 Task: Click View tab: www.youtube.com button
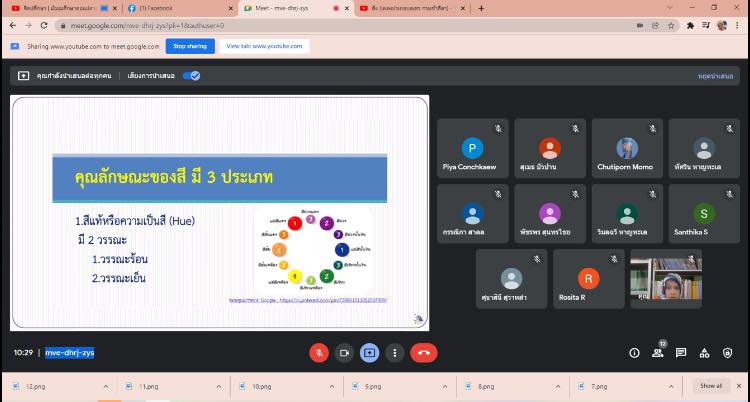point(251,46)
